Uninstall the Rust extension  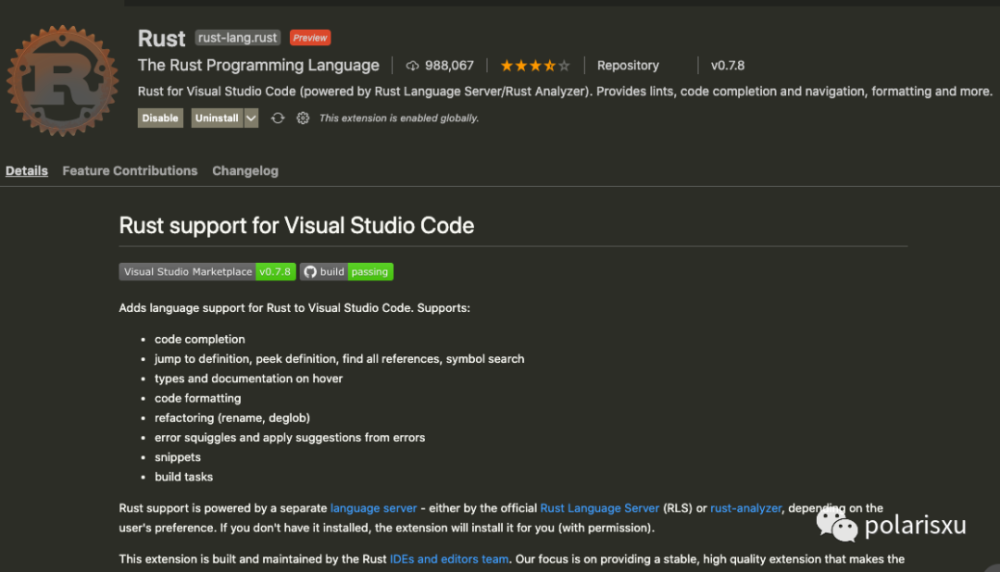tap(217, 118)
